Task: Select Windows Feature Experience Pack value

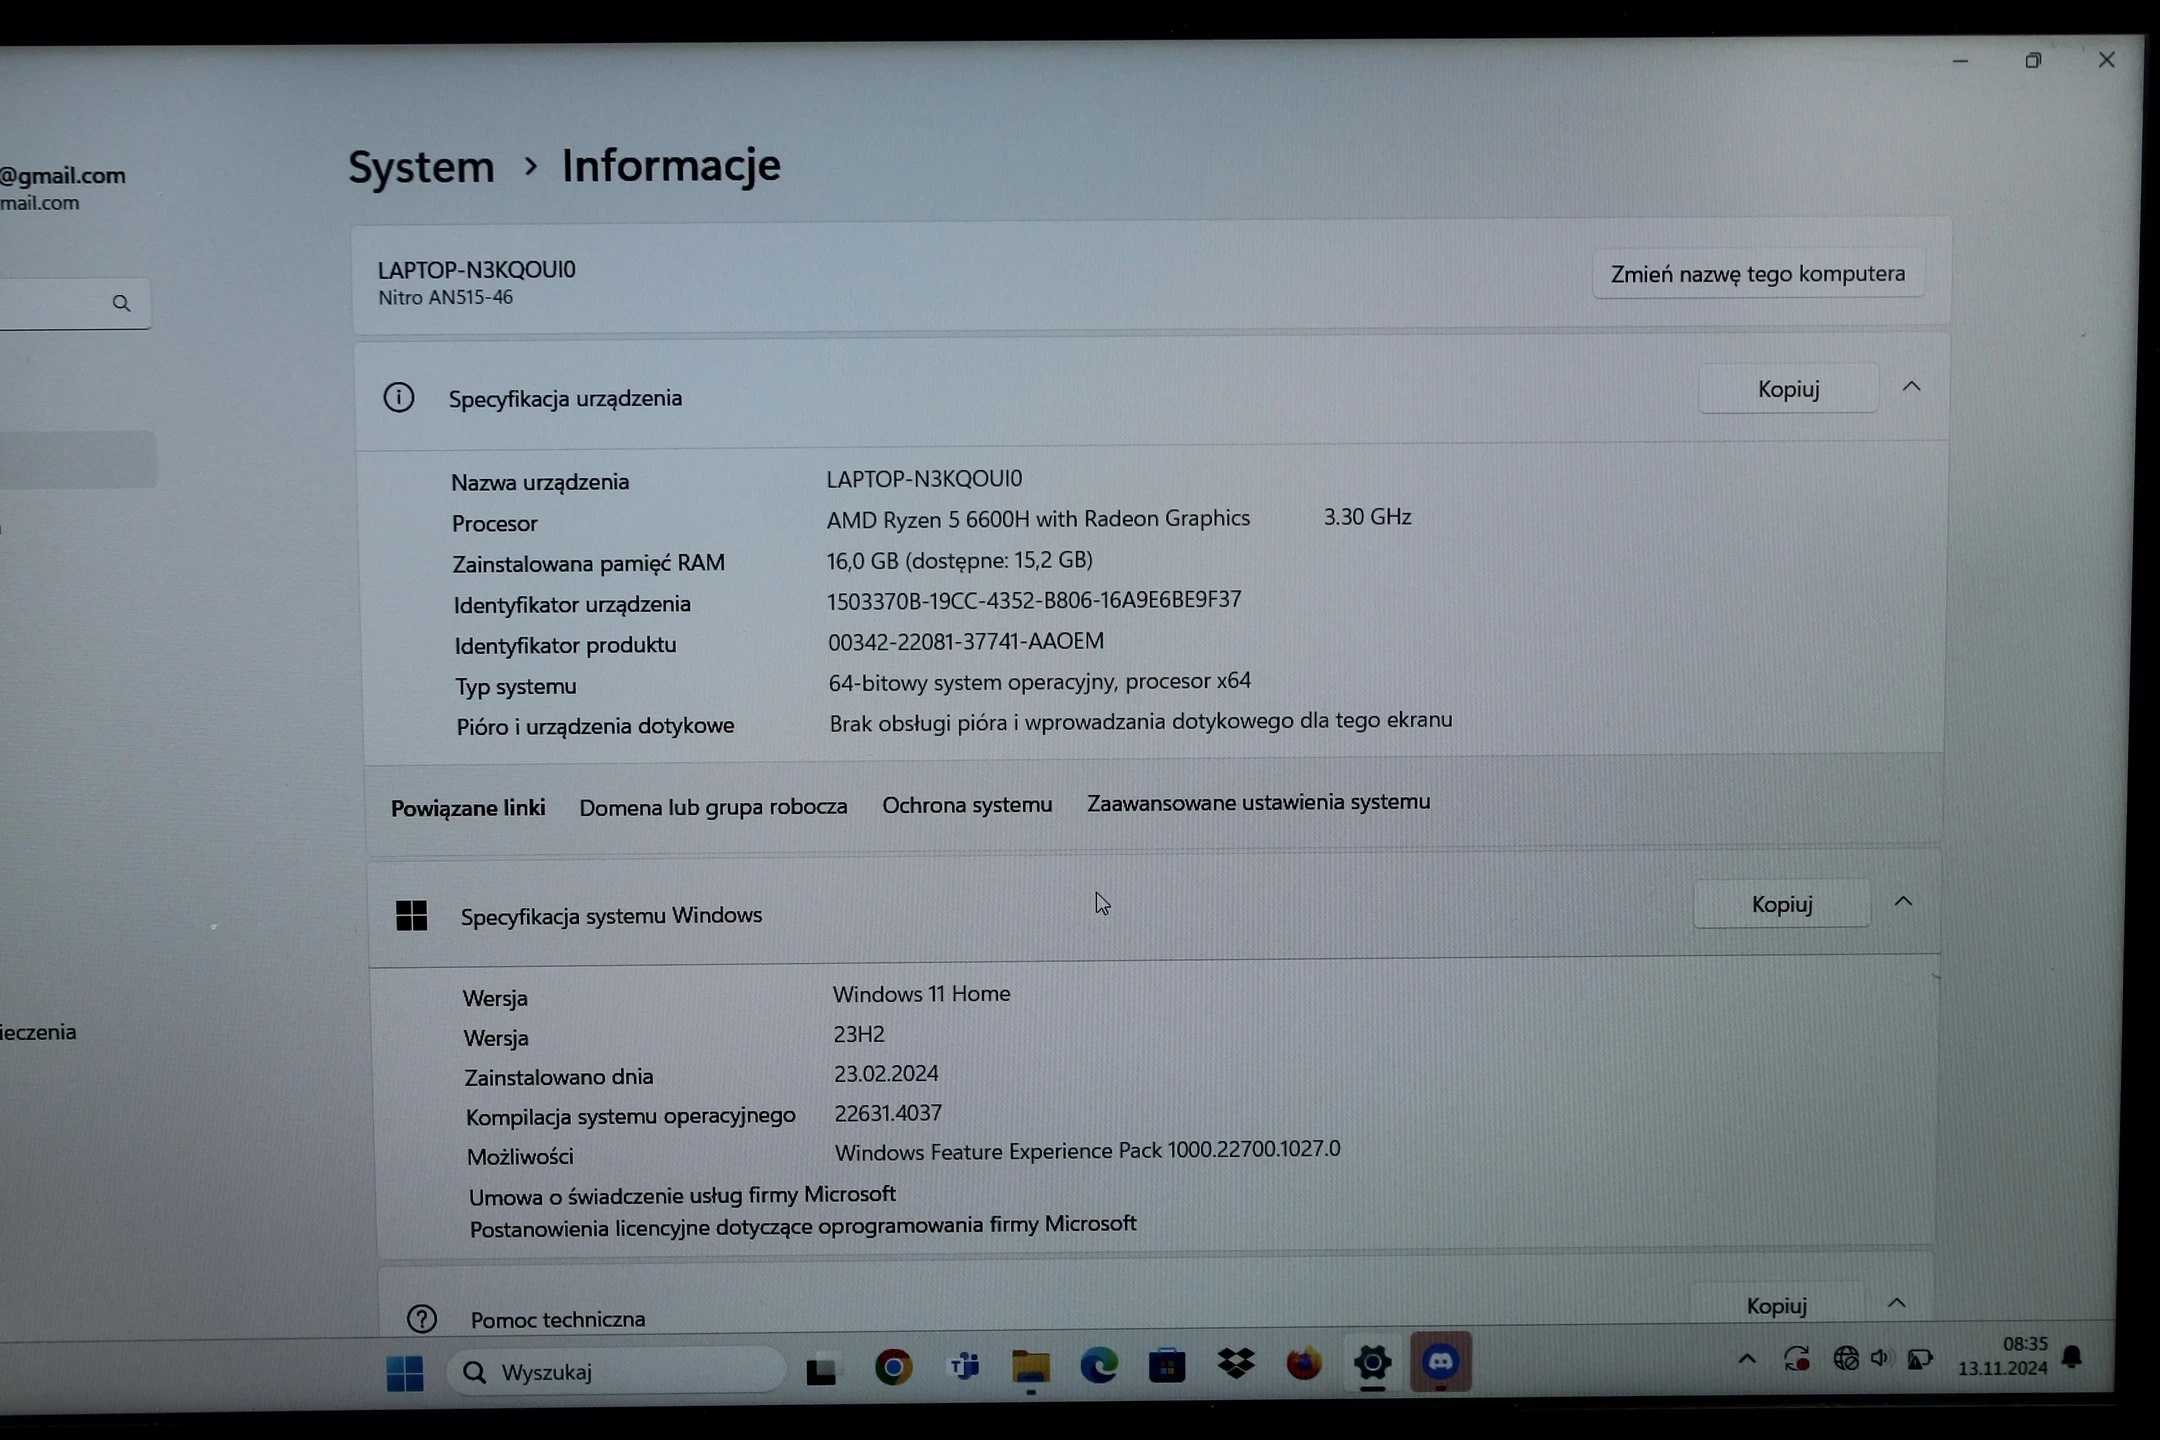Action: (1087, 1151)
